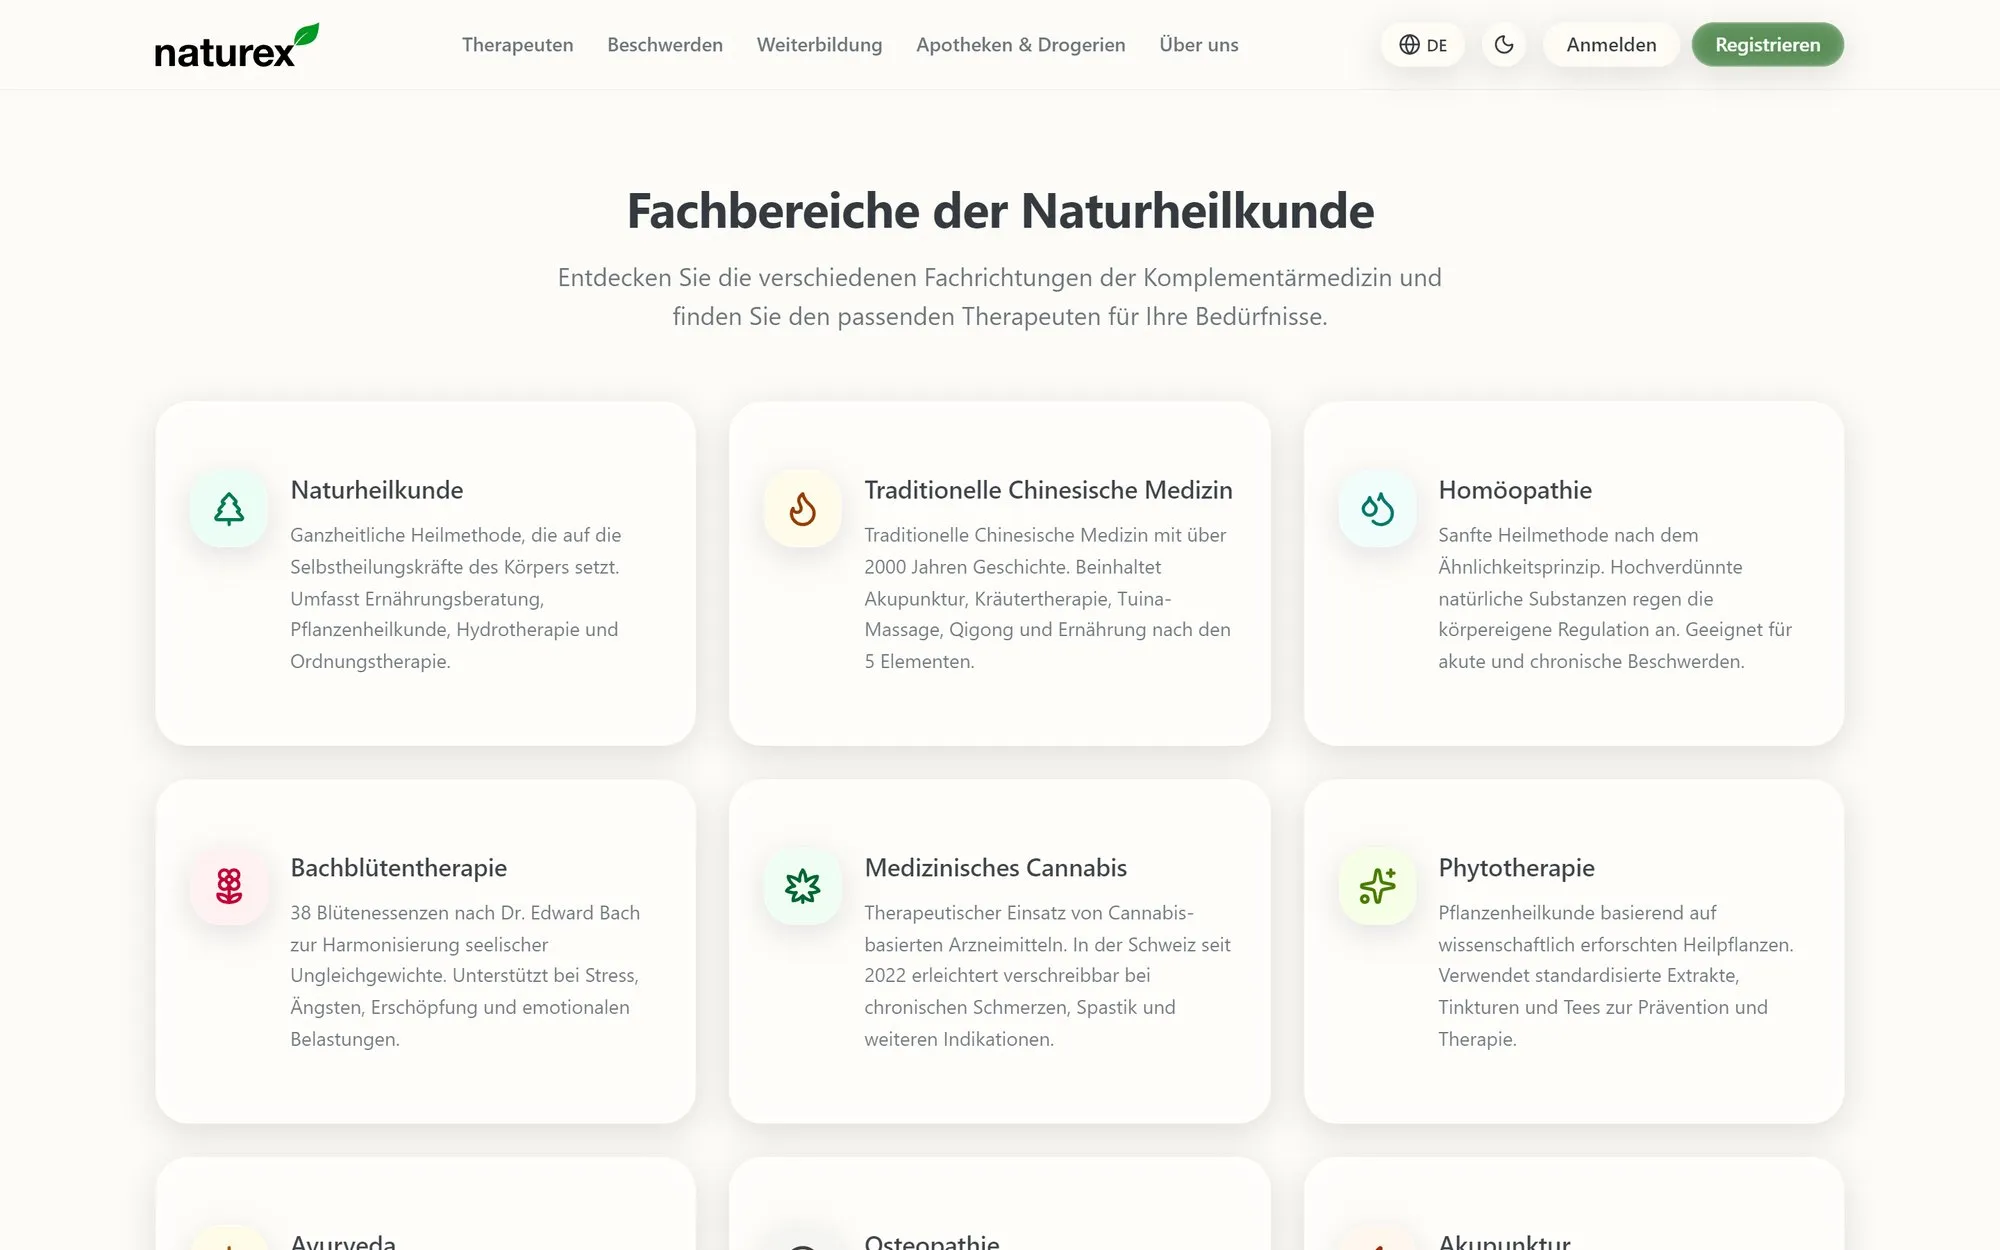Open the DE language selector
The width and height of the screenshot is (2000, 1250).
(x=1423, y=45)
